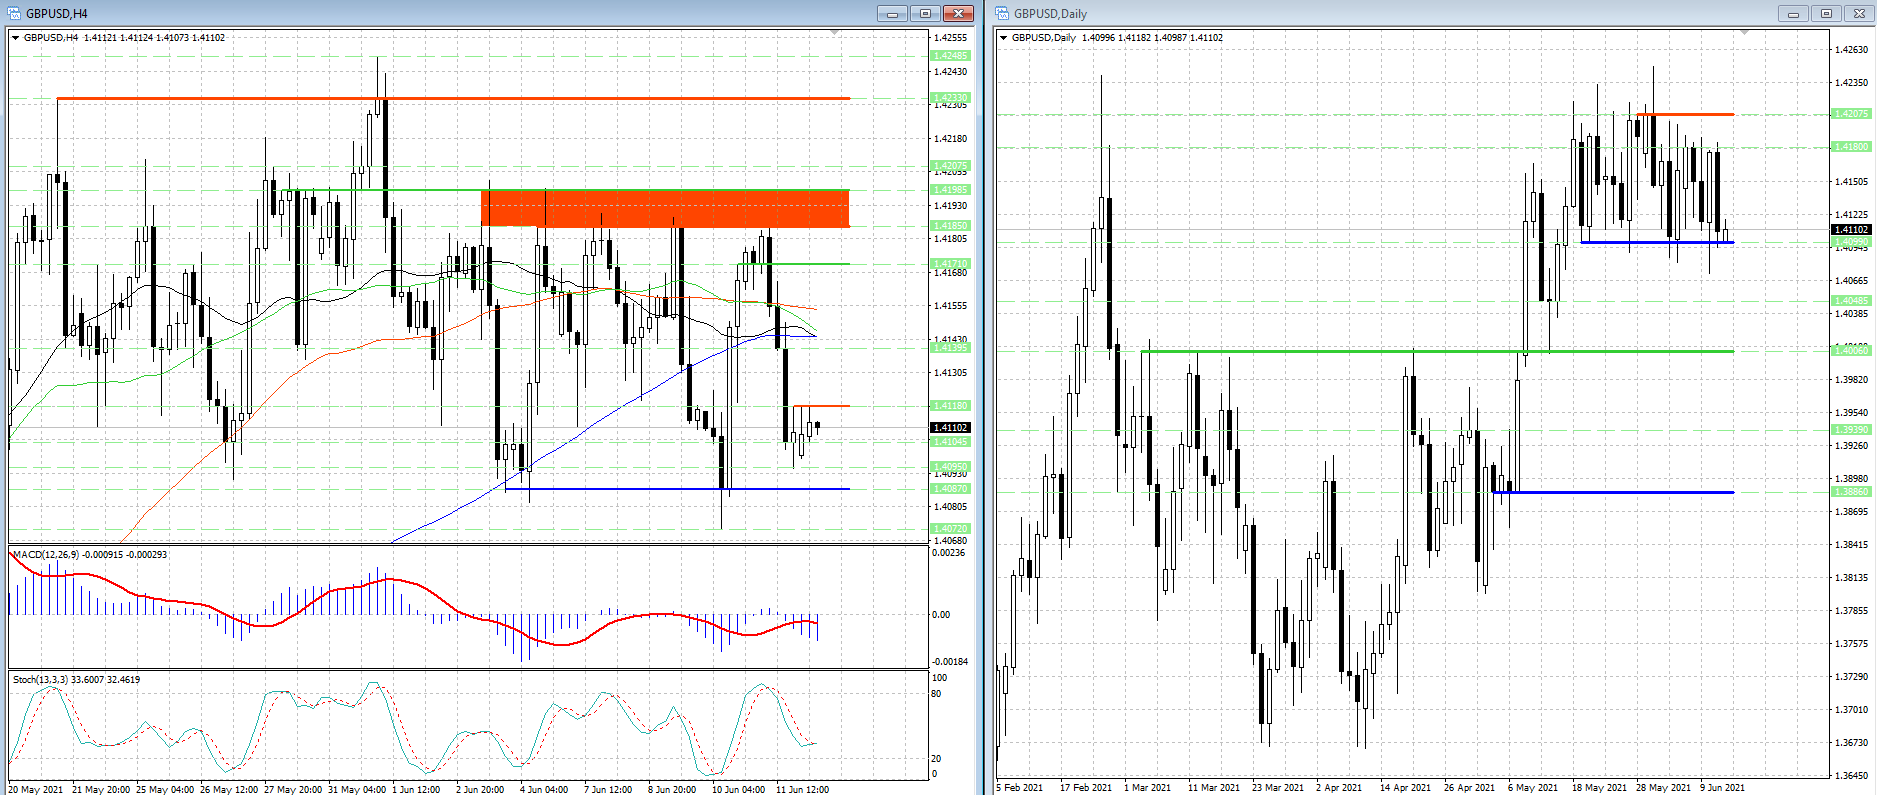Close the GBPUSD,Daily chart window
Image resolution: width=1877 pixels, height=795 pixels.
pos(1859,13)
